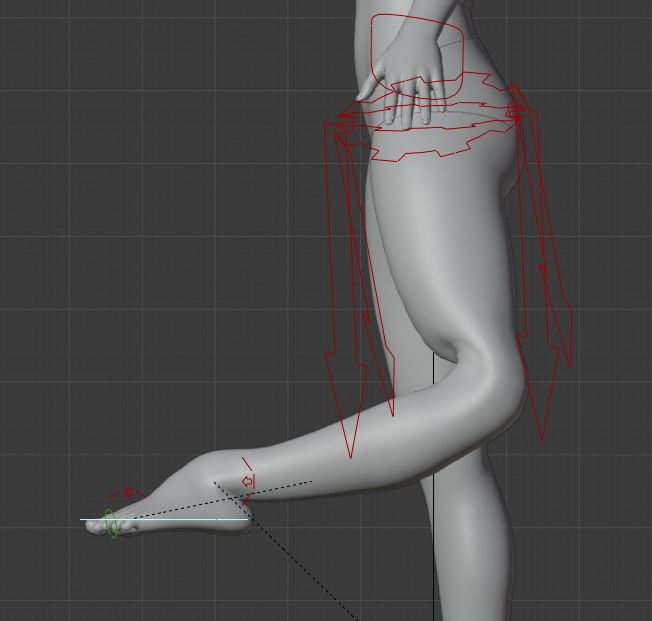Select the white horizontal foot control line
Viewport: 652px width, 621px height.
pyautogui.click(x=165, y=519)
